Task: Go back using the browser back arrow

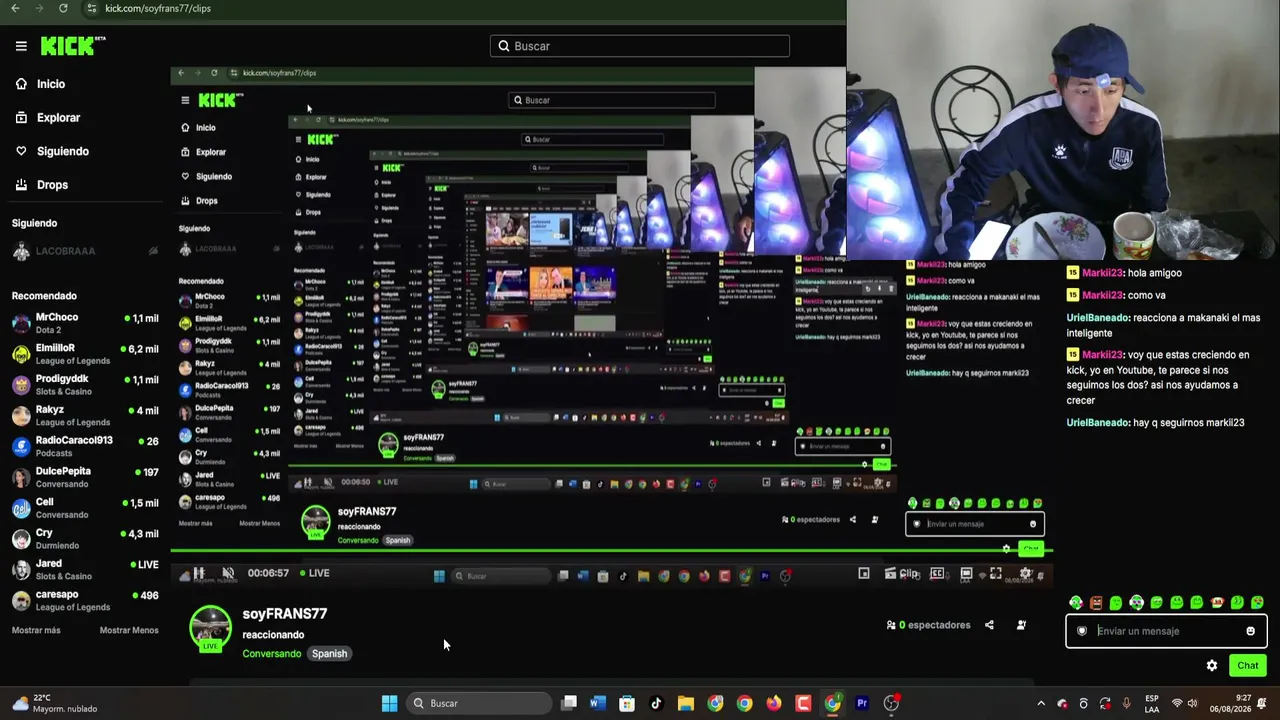Action: (x=15, y=8)
